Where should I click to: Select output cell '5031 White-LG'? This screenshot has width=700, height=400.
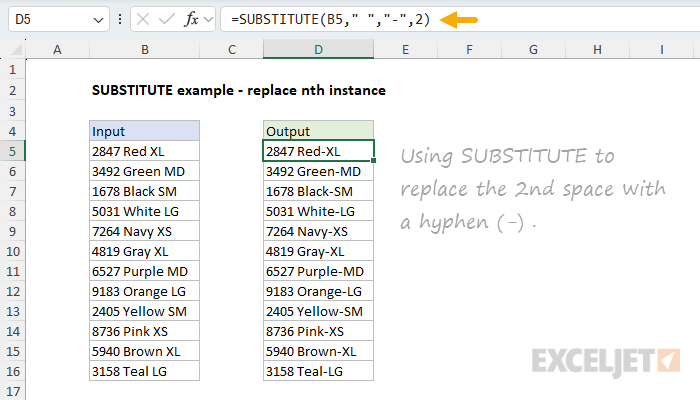pyautogui.click(x=318, y=211)
